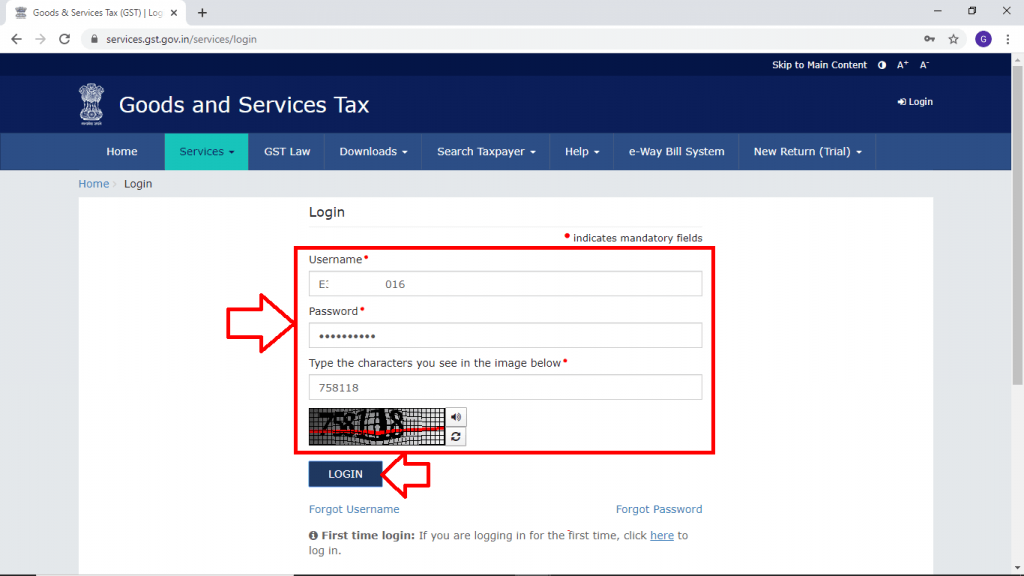Image resolution: width=1024 pixels, height=576 pixels.
Task: Increase font size with the A+ icon
Action: [903, 65]
